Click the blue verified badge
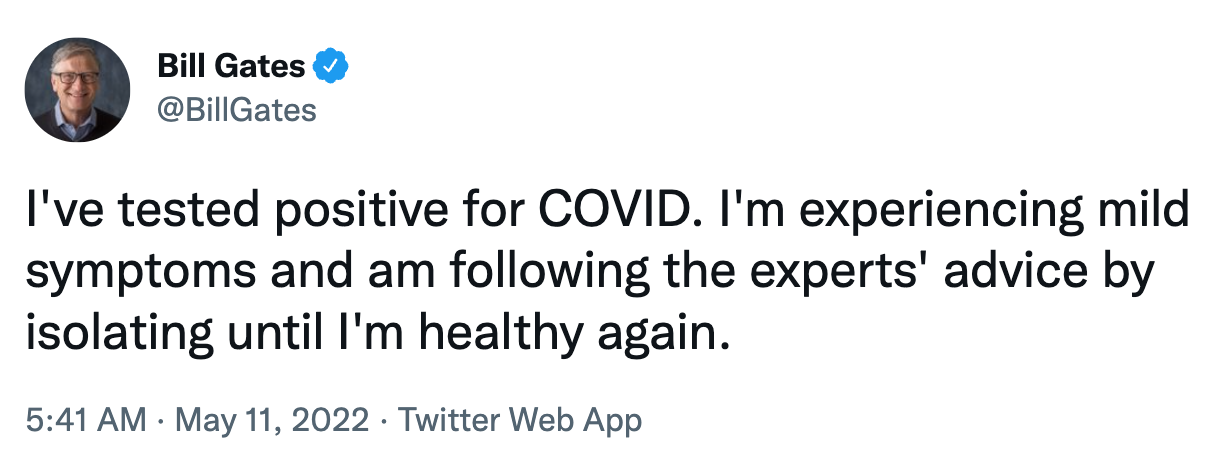The image size is (1214, 450). point(330,68)
